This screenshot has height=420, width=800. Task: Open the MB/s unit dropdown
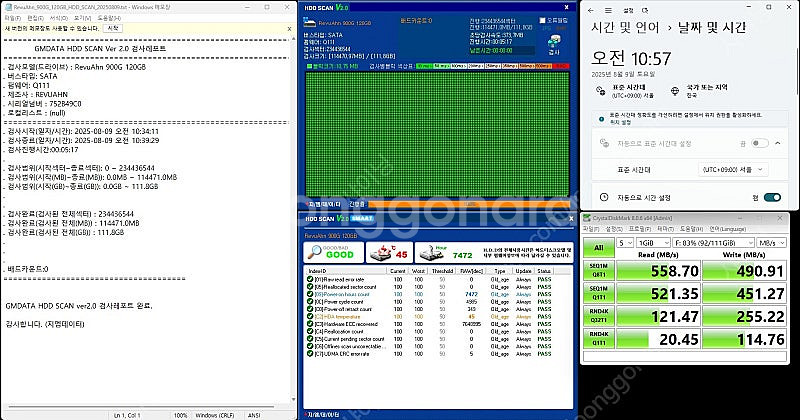771,243
